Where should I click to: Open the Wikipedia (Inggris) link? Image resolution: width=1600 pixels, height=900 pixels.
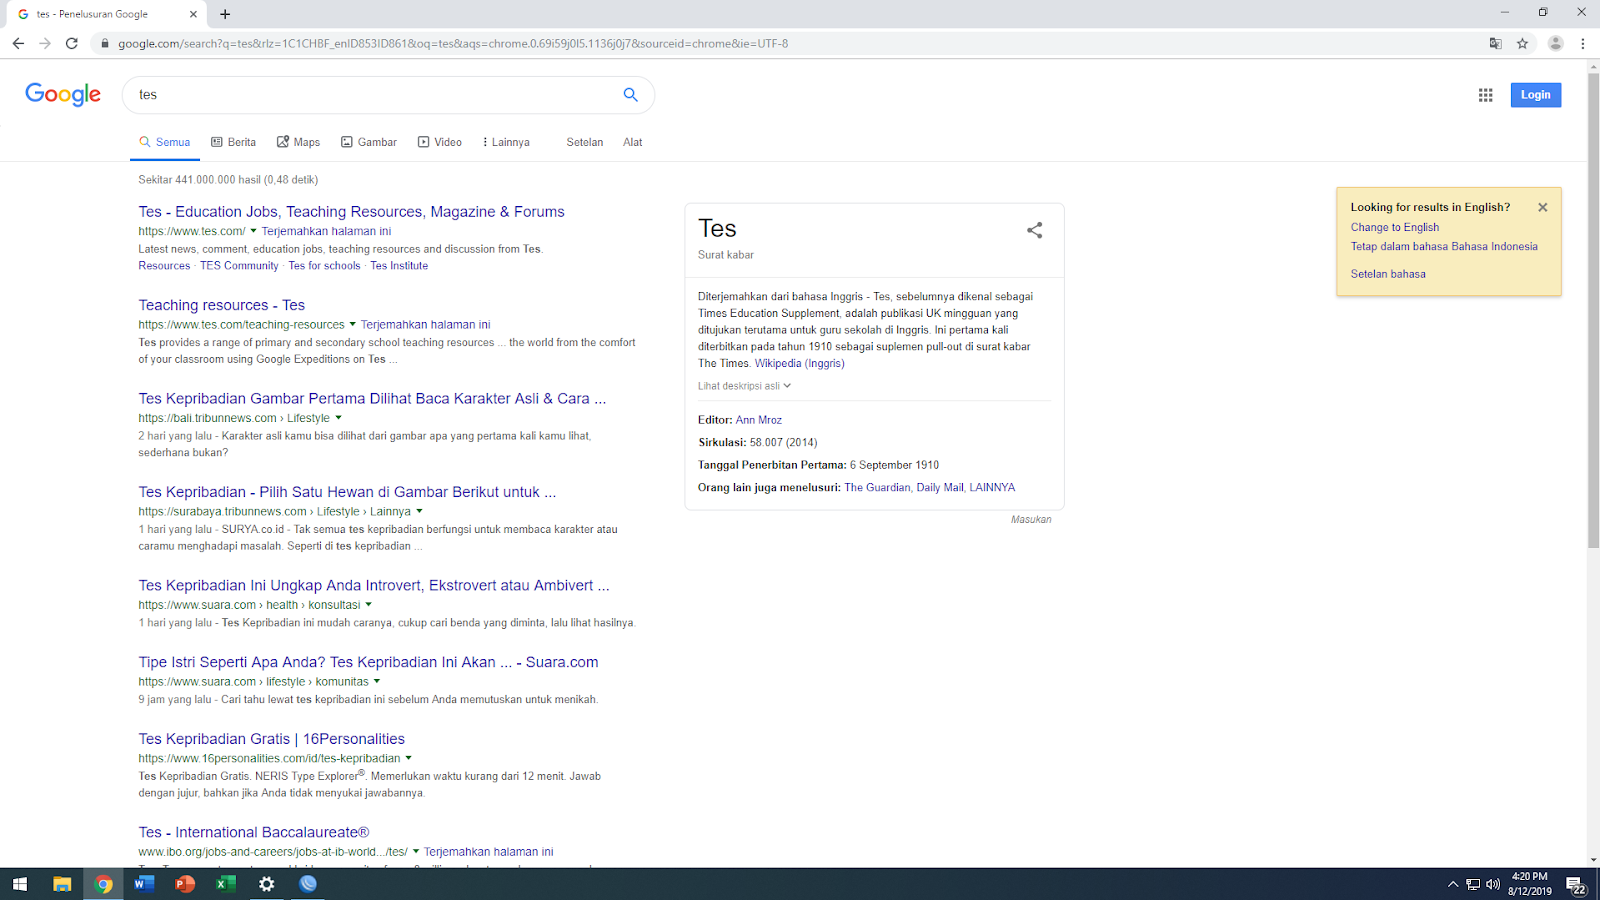coord(799,364)
